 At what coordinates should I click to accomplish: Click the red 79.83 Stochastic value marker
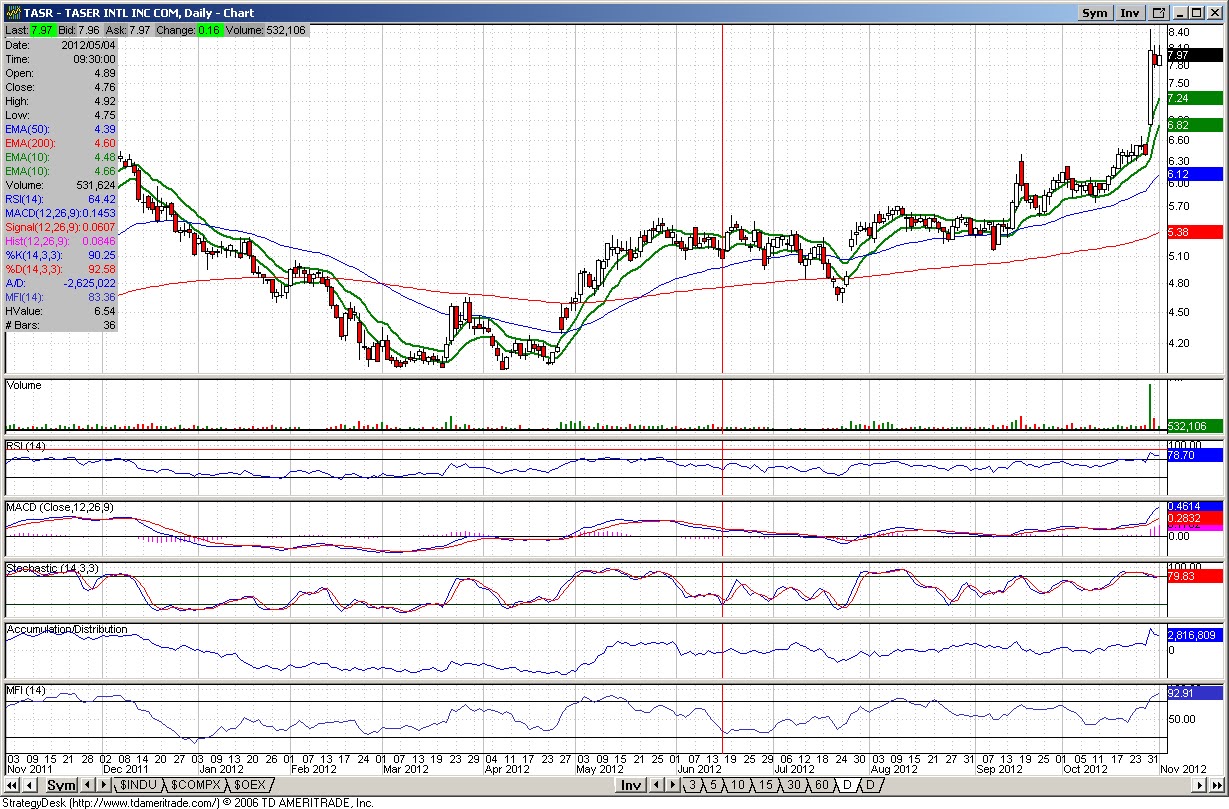tap(1195, 575)
